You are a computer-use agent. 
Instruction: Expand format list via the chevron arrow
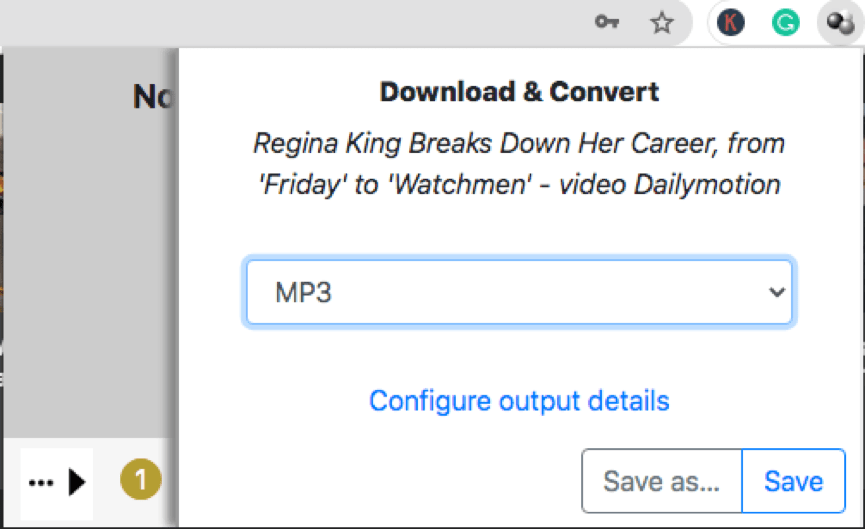pyautogui.click(x=774, y=292)
